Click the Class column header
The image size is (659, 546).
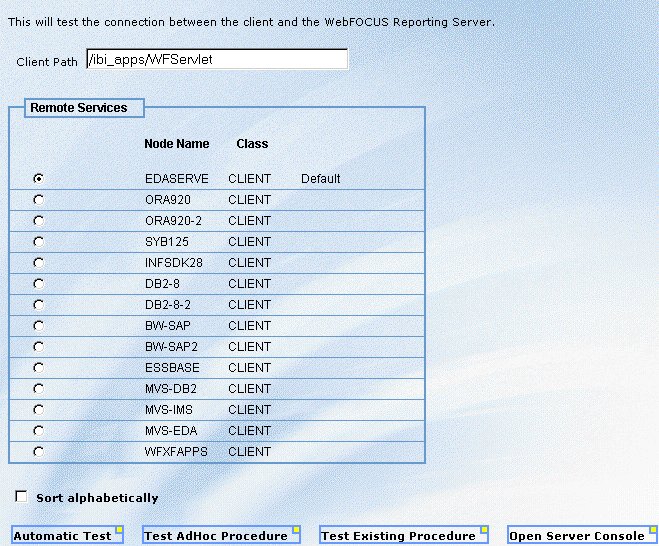click(252, 144)
